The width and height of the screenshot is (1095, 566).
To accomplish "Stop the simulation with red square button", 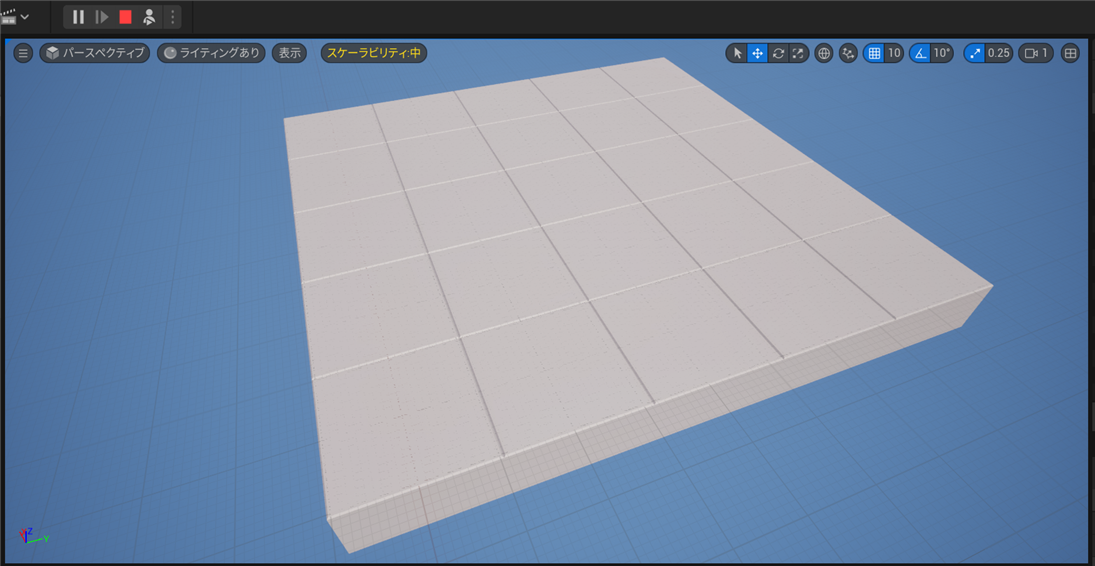I will [125, 17].
